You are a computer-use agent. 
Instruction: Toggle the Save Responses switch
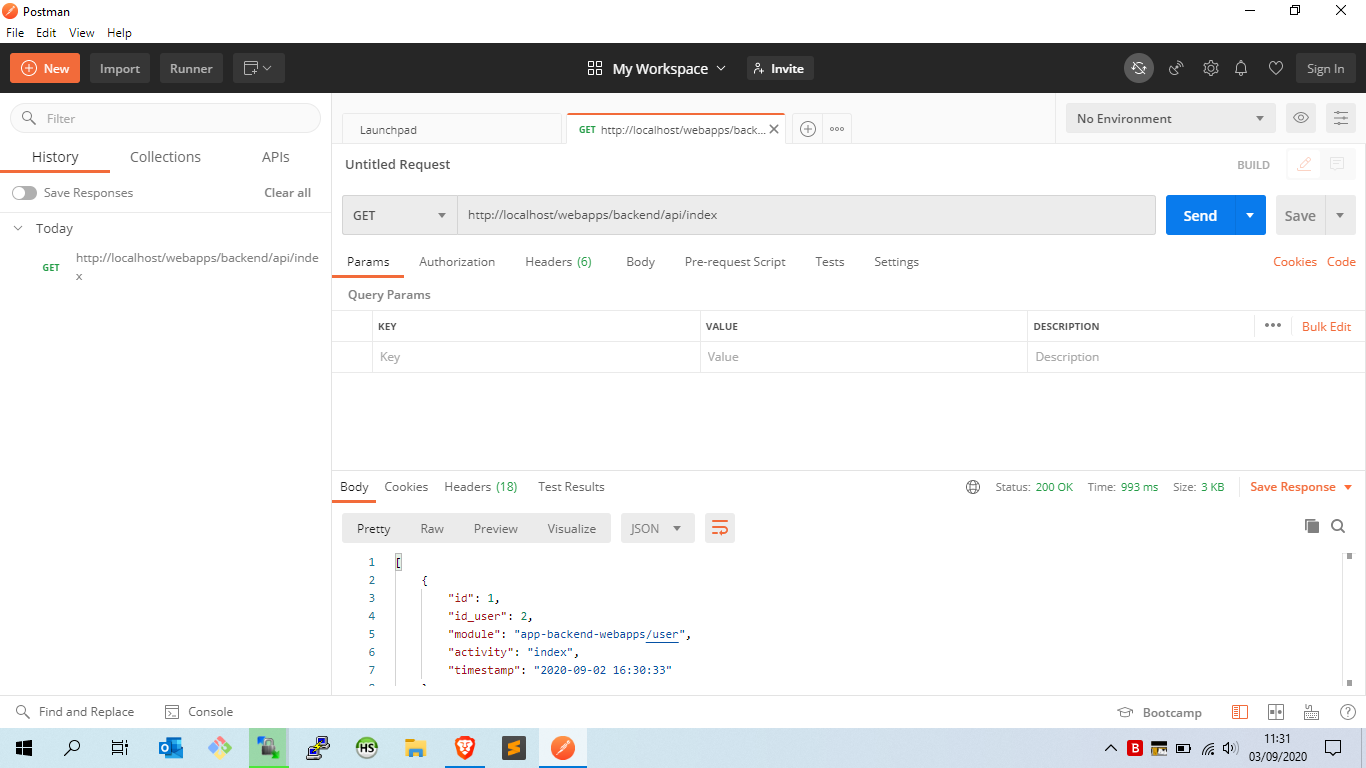[24, 193]
